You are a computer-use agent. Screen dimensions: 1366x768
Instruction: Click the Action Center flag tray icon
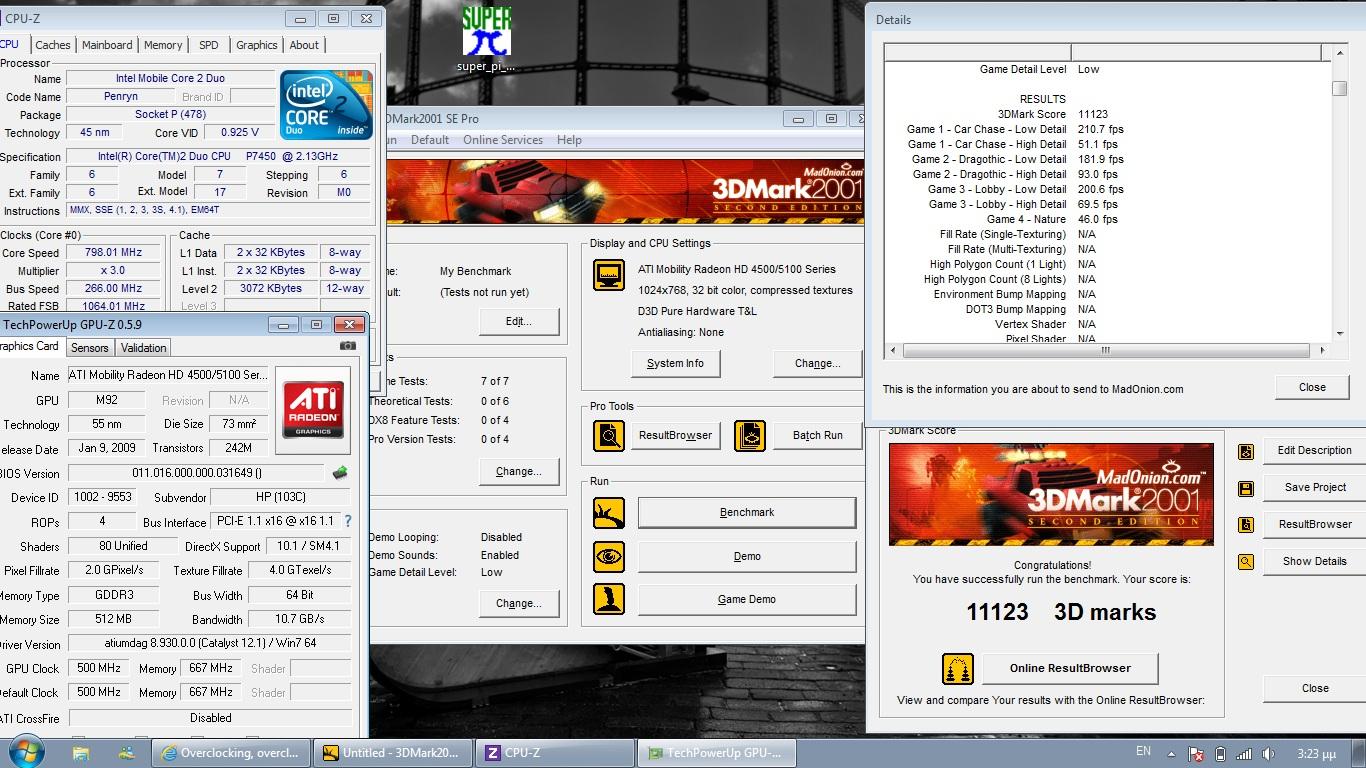pyautogui.click(x=1194, y=754)
